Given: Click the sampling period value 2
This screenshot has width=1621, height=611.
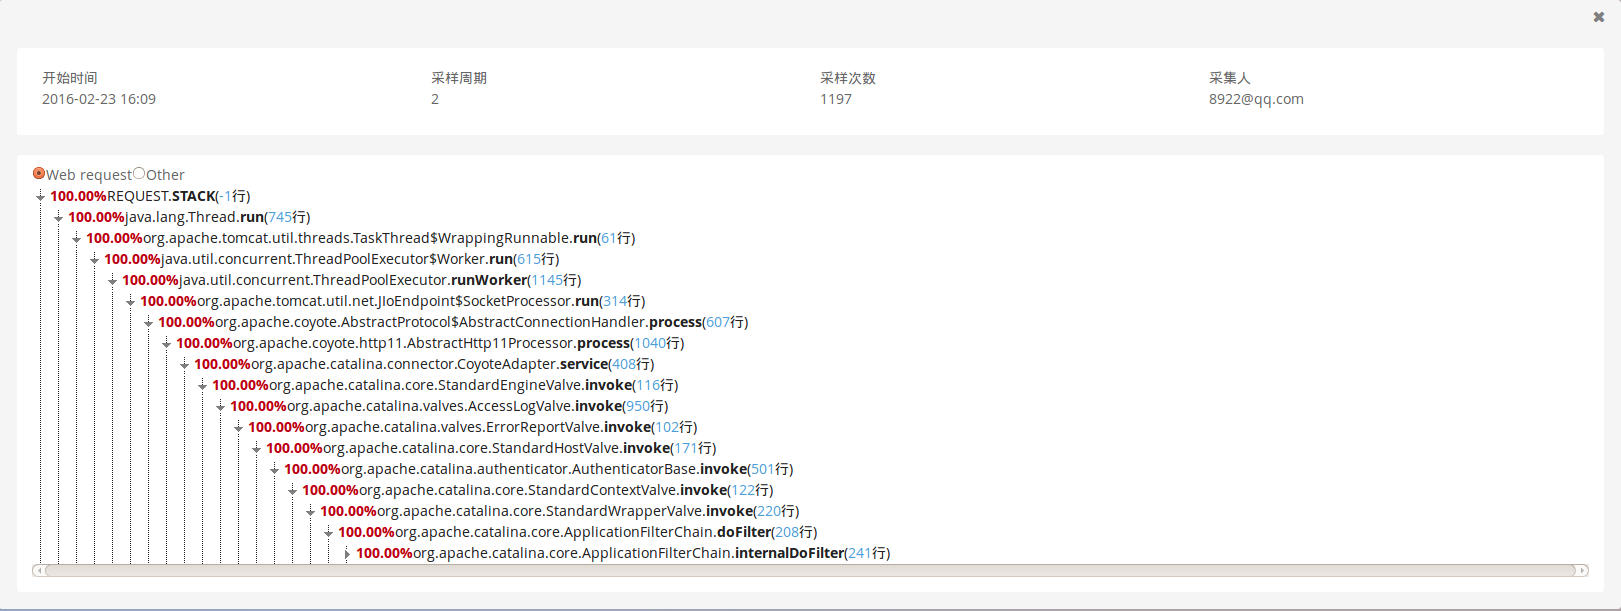Looking at the screenshot, I should (435, 99).
